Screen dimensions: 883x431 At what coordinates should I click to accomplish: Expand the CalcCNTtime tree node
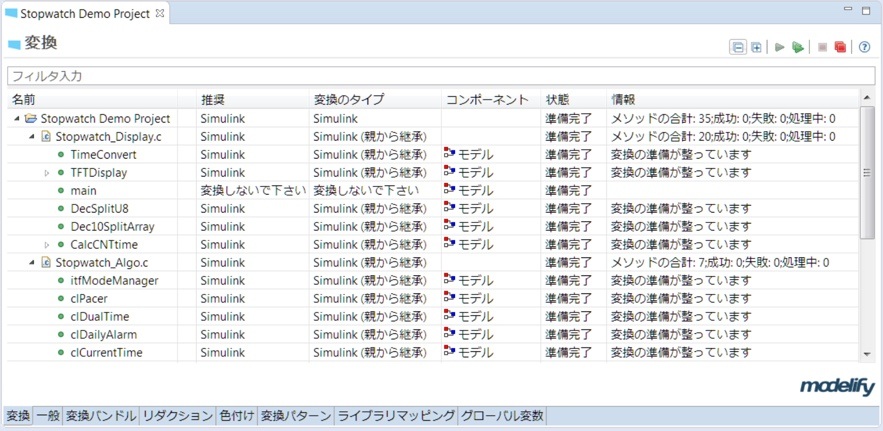47,245
